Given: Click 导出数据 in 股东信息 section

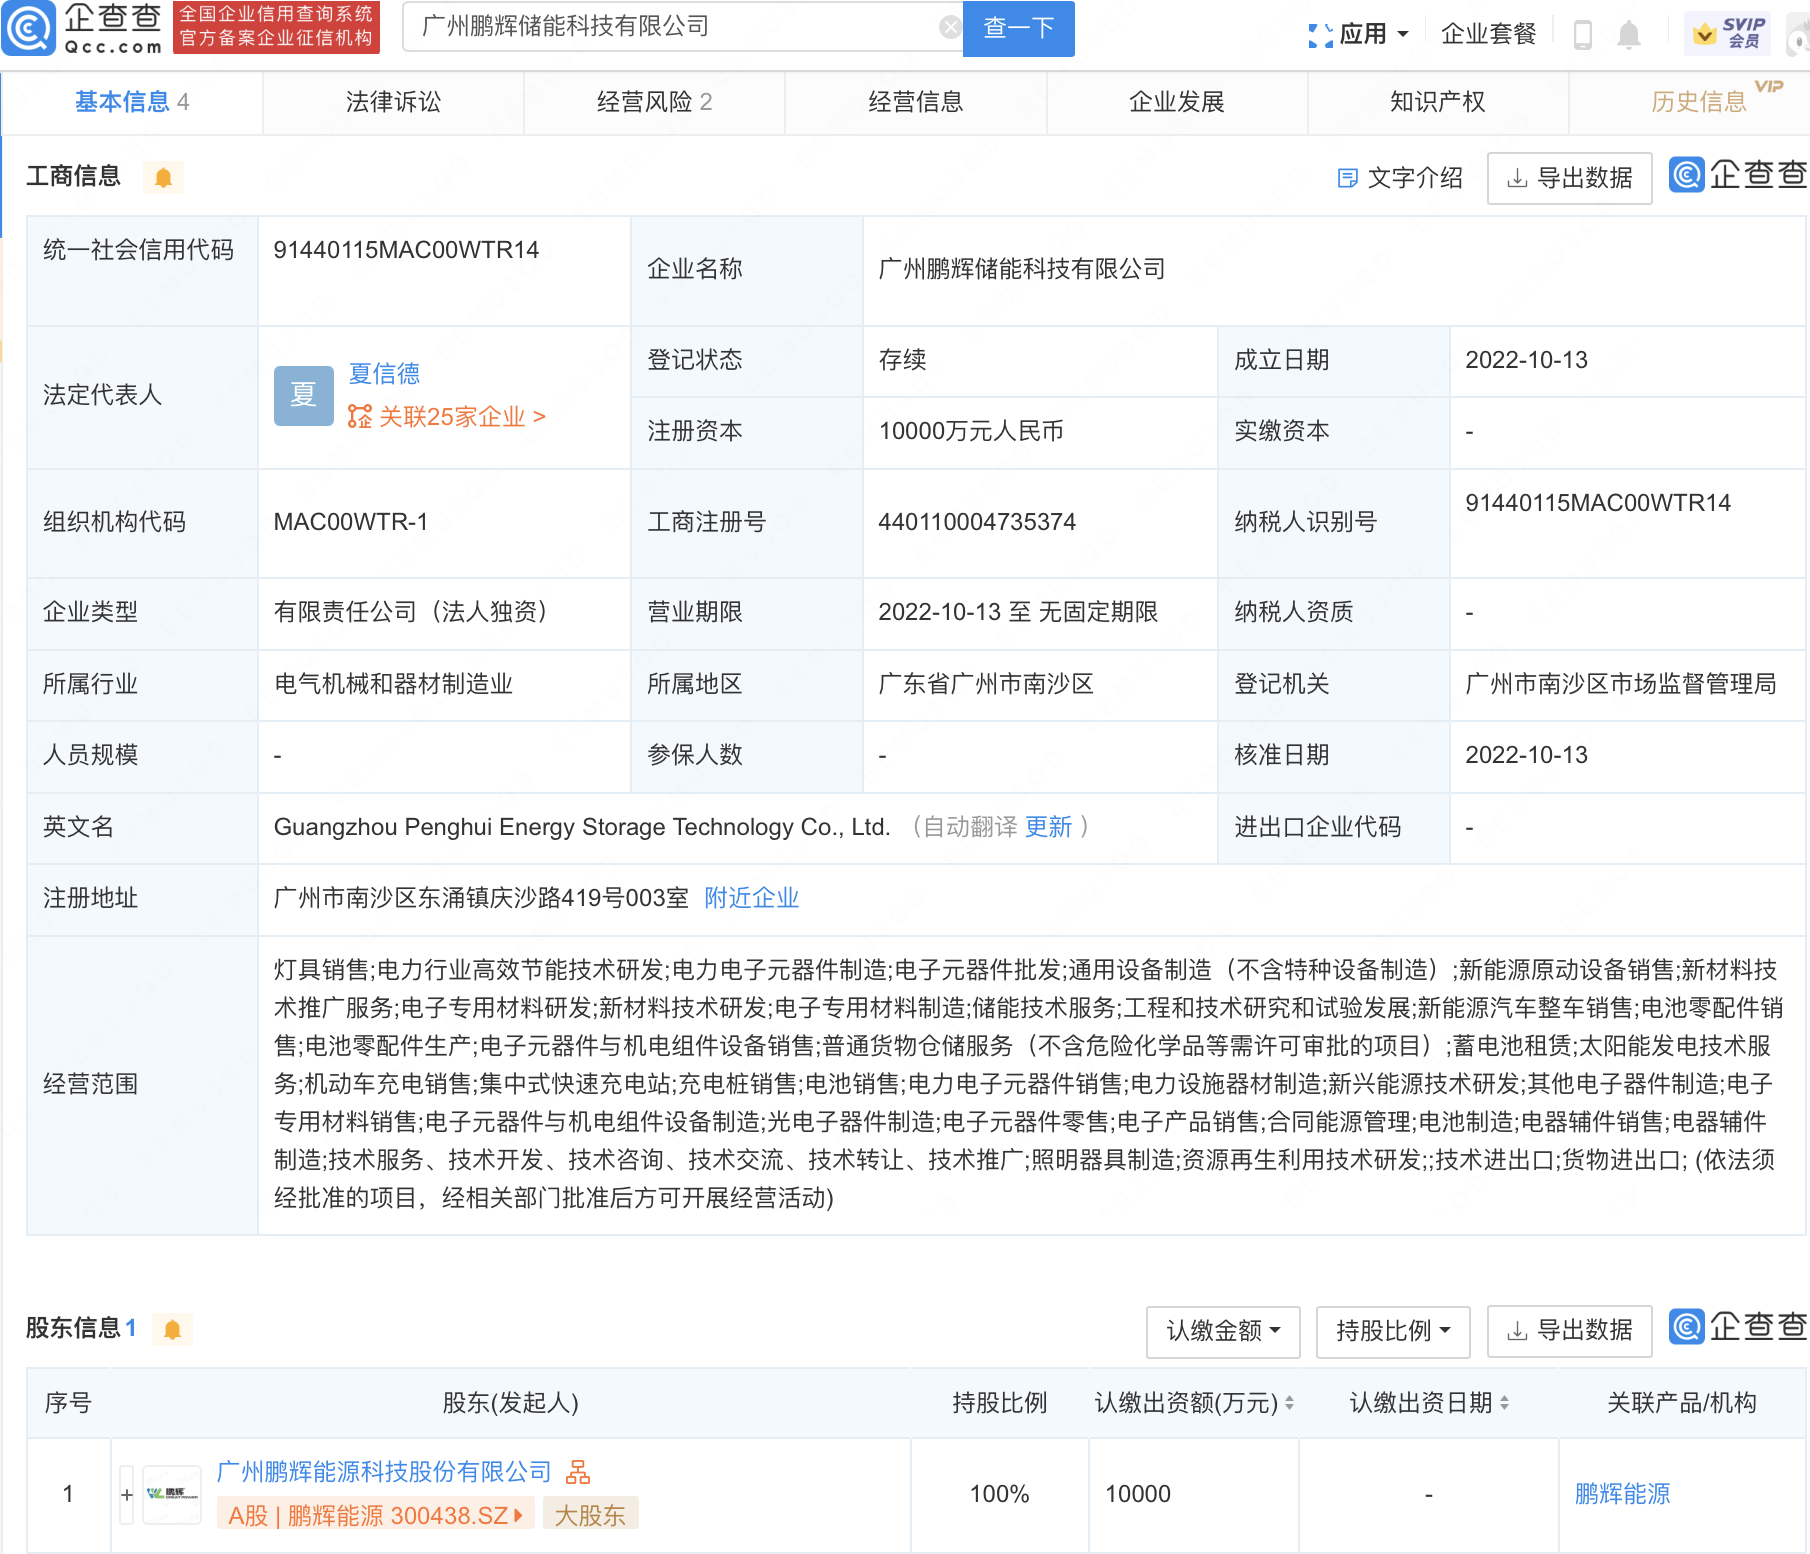Looking at the screenshot, I should tap(1569, 1331).
